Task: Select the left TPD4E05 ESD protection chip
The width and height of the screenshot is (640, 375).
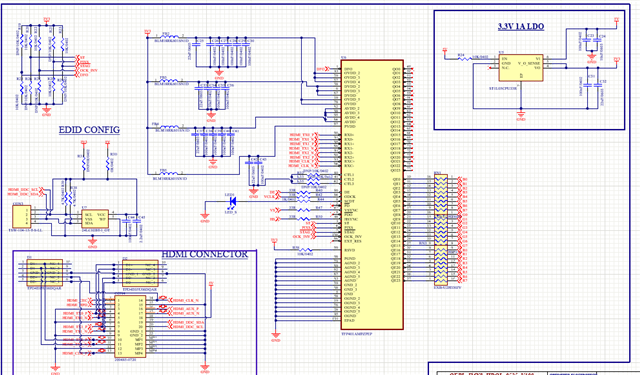Action: tap(44, 273)
